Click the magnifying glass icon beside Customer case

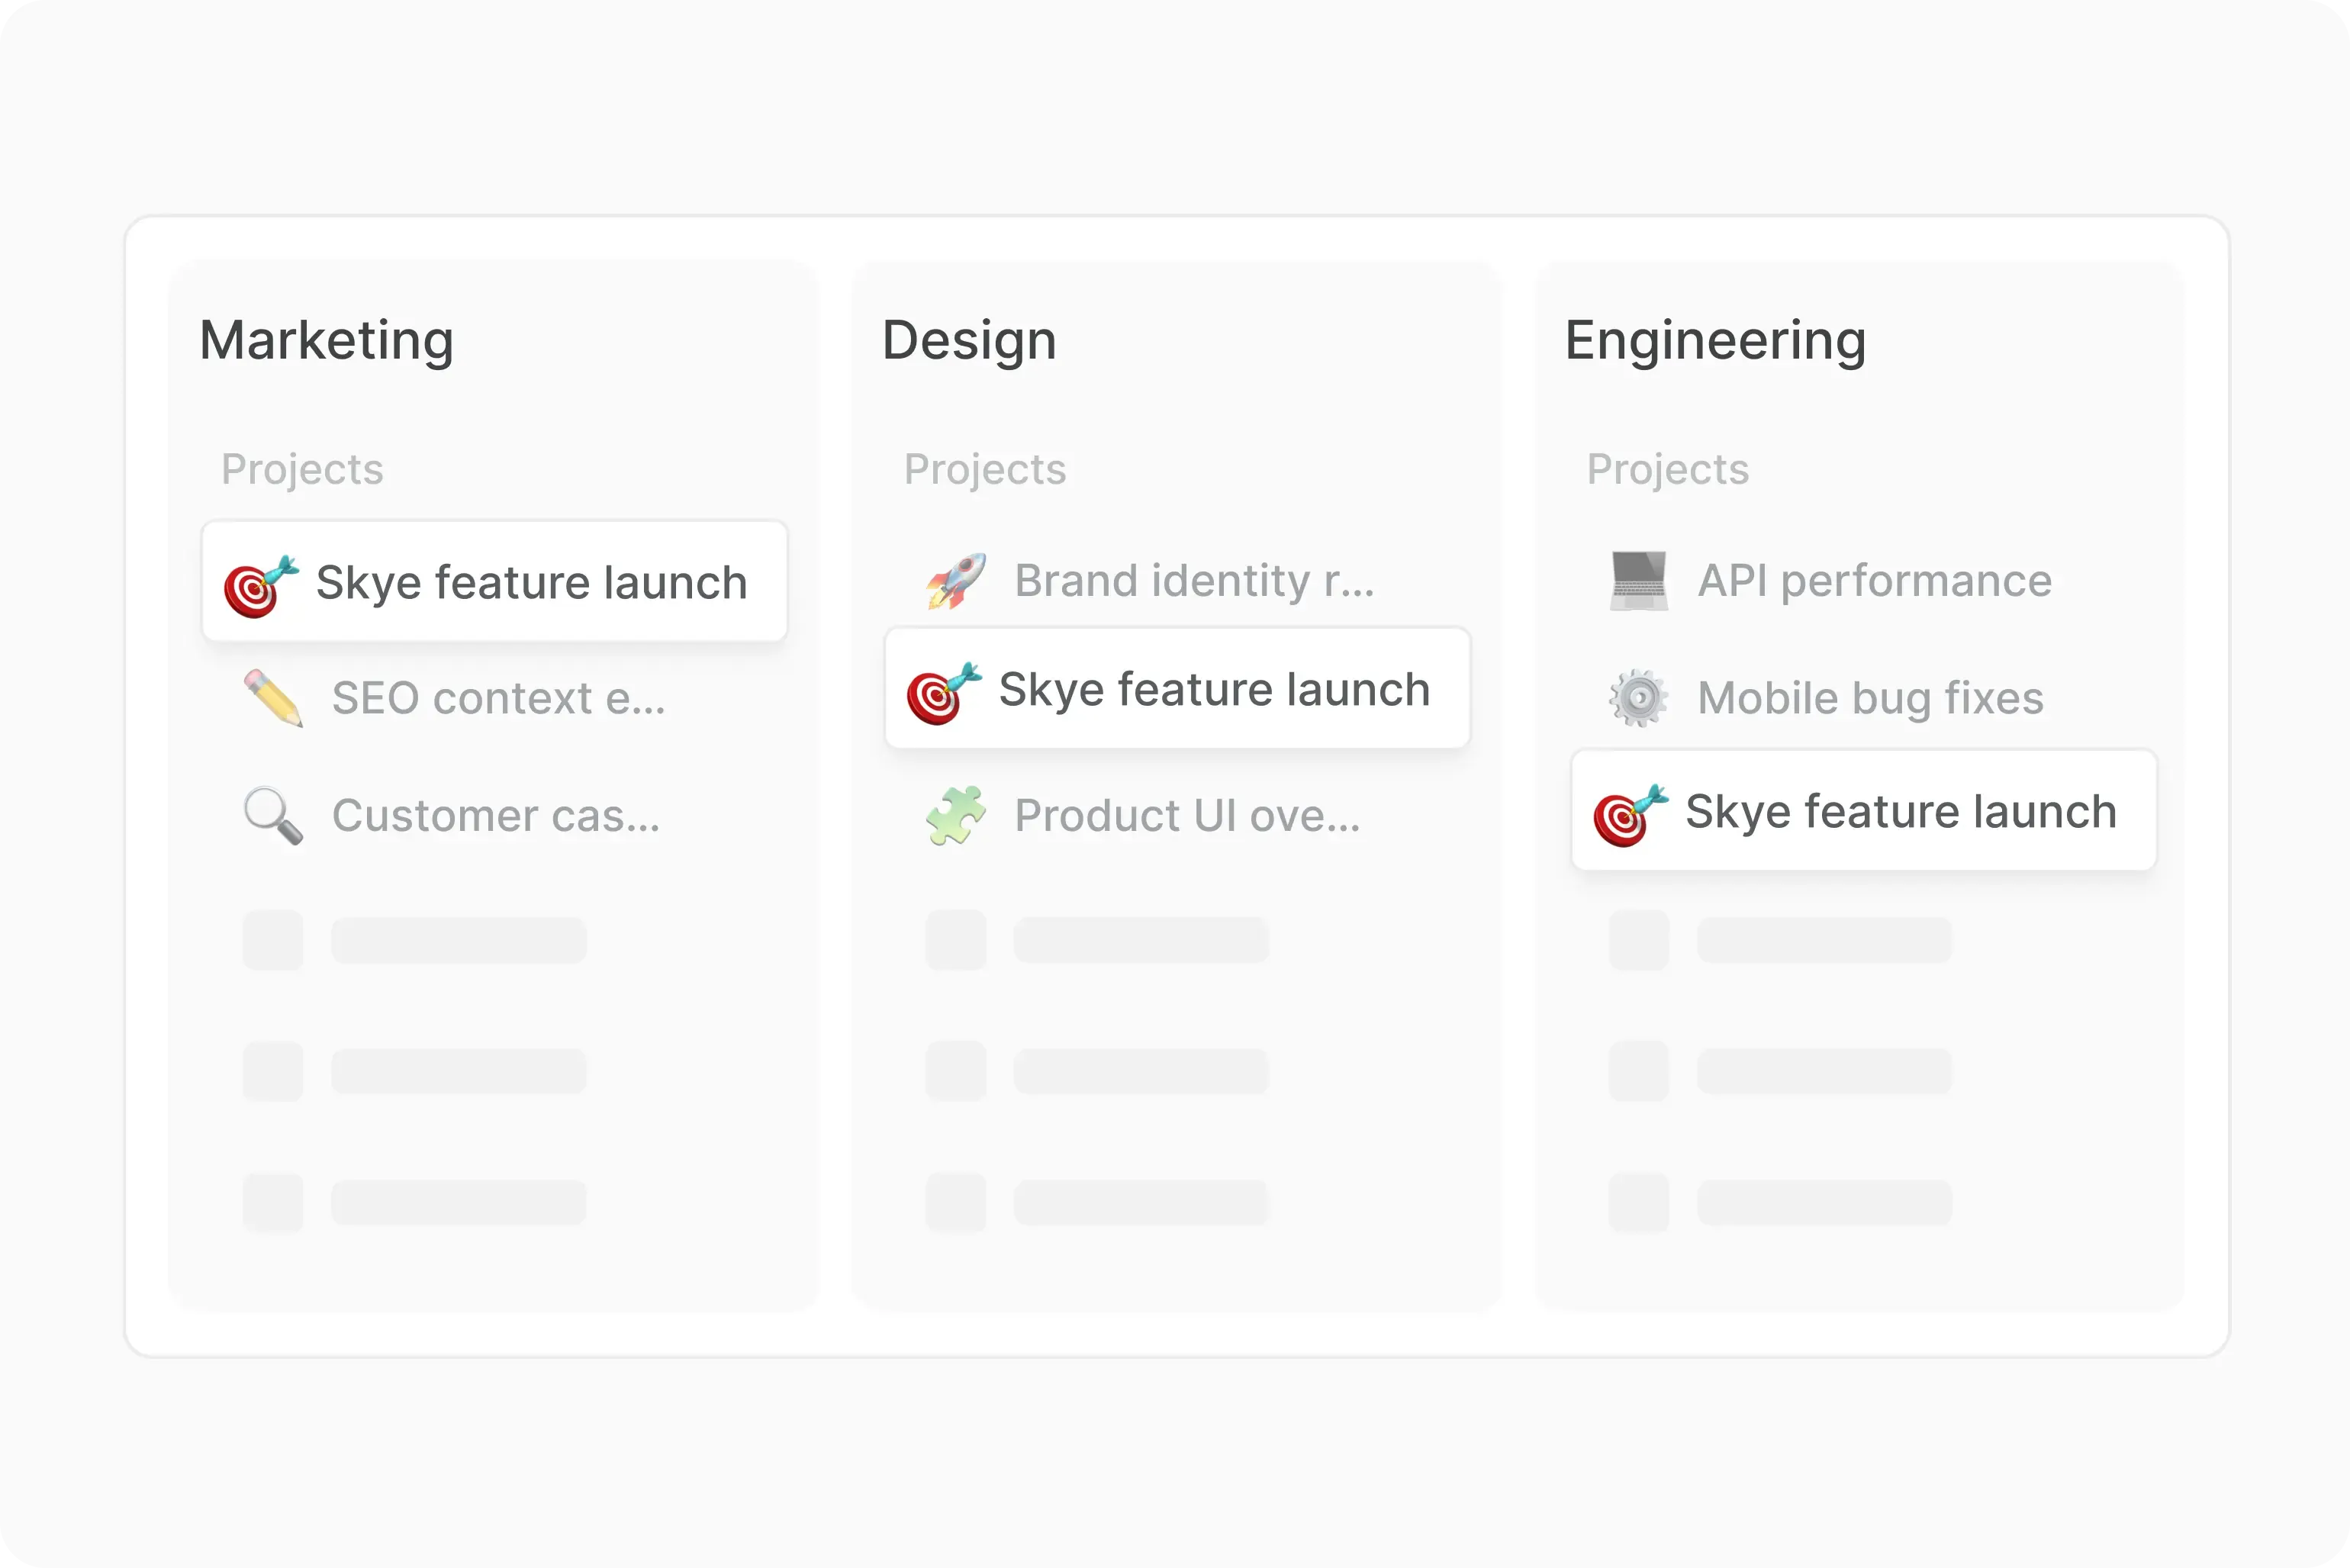[273, 816]
